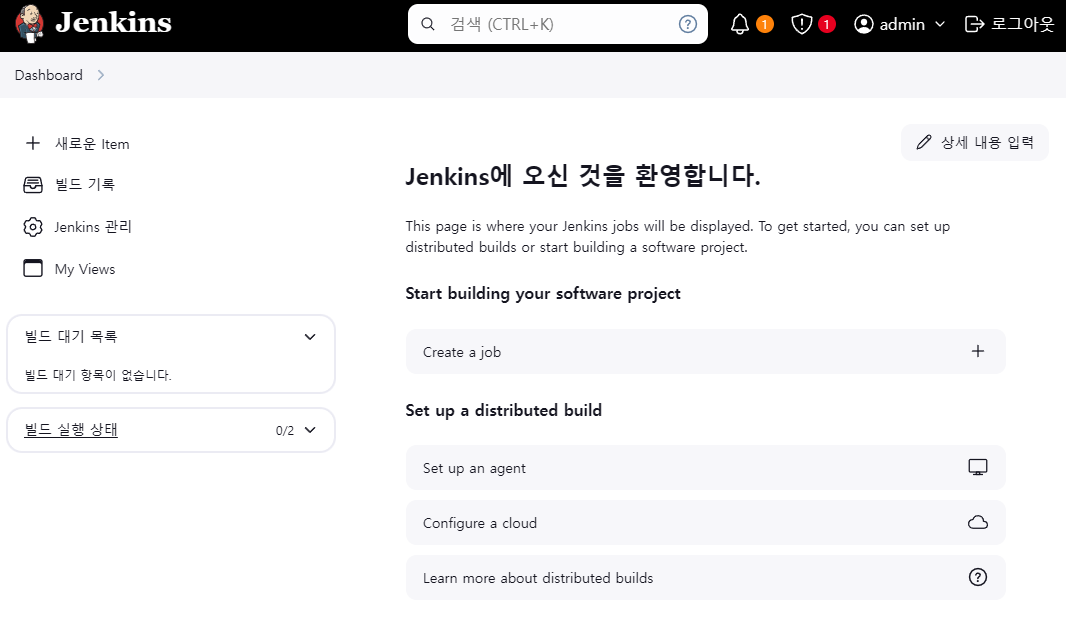Click the Jenkins에 오신 것을 환영합니다 heading
The width and height of the screenshot is (1066, 636).
pos(583,176)
